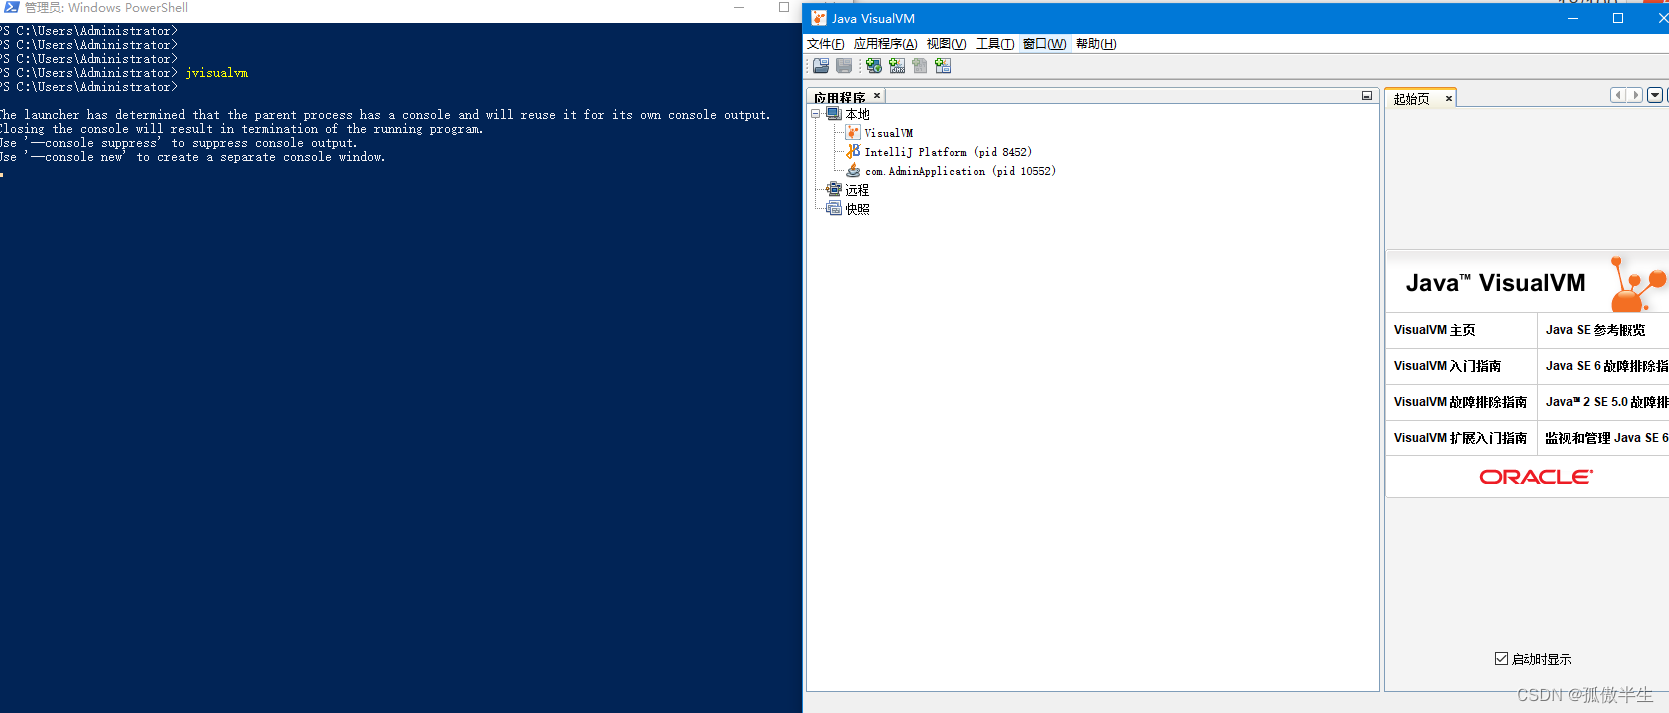Collapse the 本地 tree node

[815, 114]
